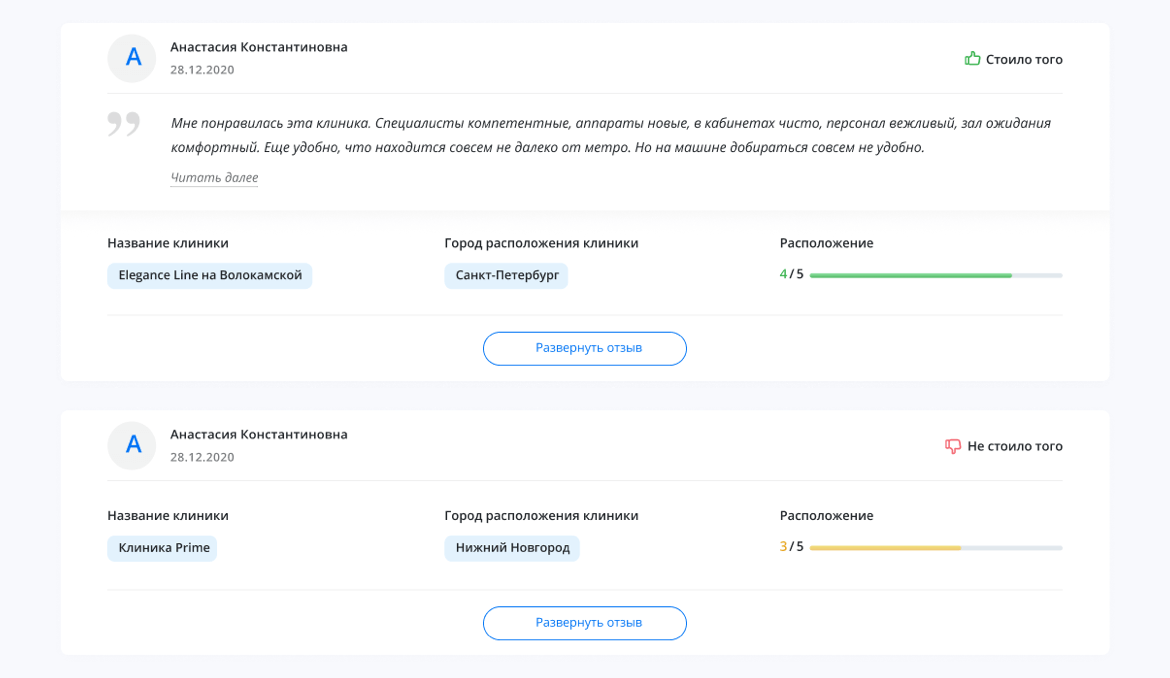Open Читать далее to read more

tap(214, 178)
